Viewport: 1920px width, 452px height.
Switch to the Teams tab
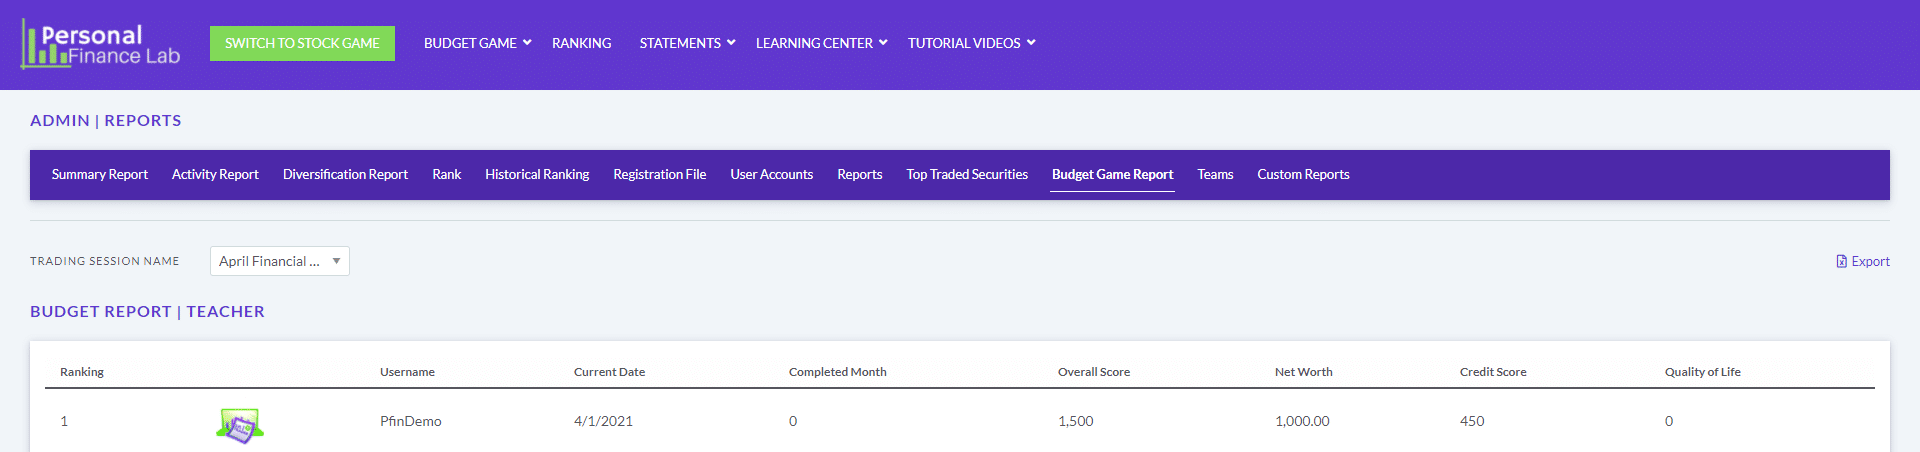(1215, 174)
